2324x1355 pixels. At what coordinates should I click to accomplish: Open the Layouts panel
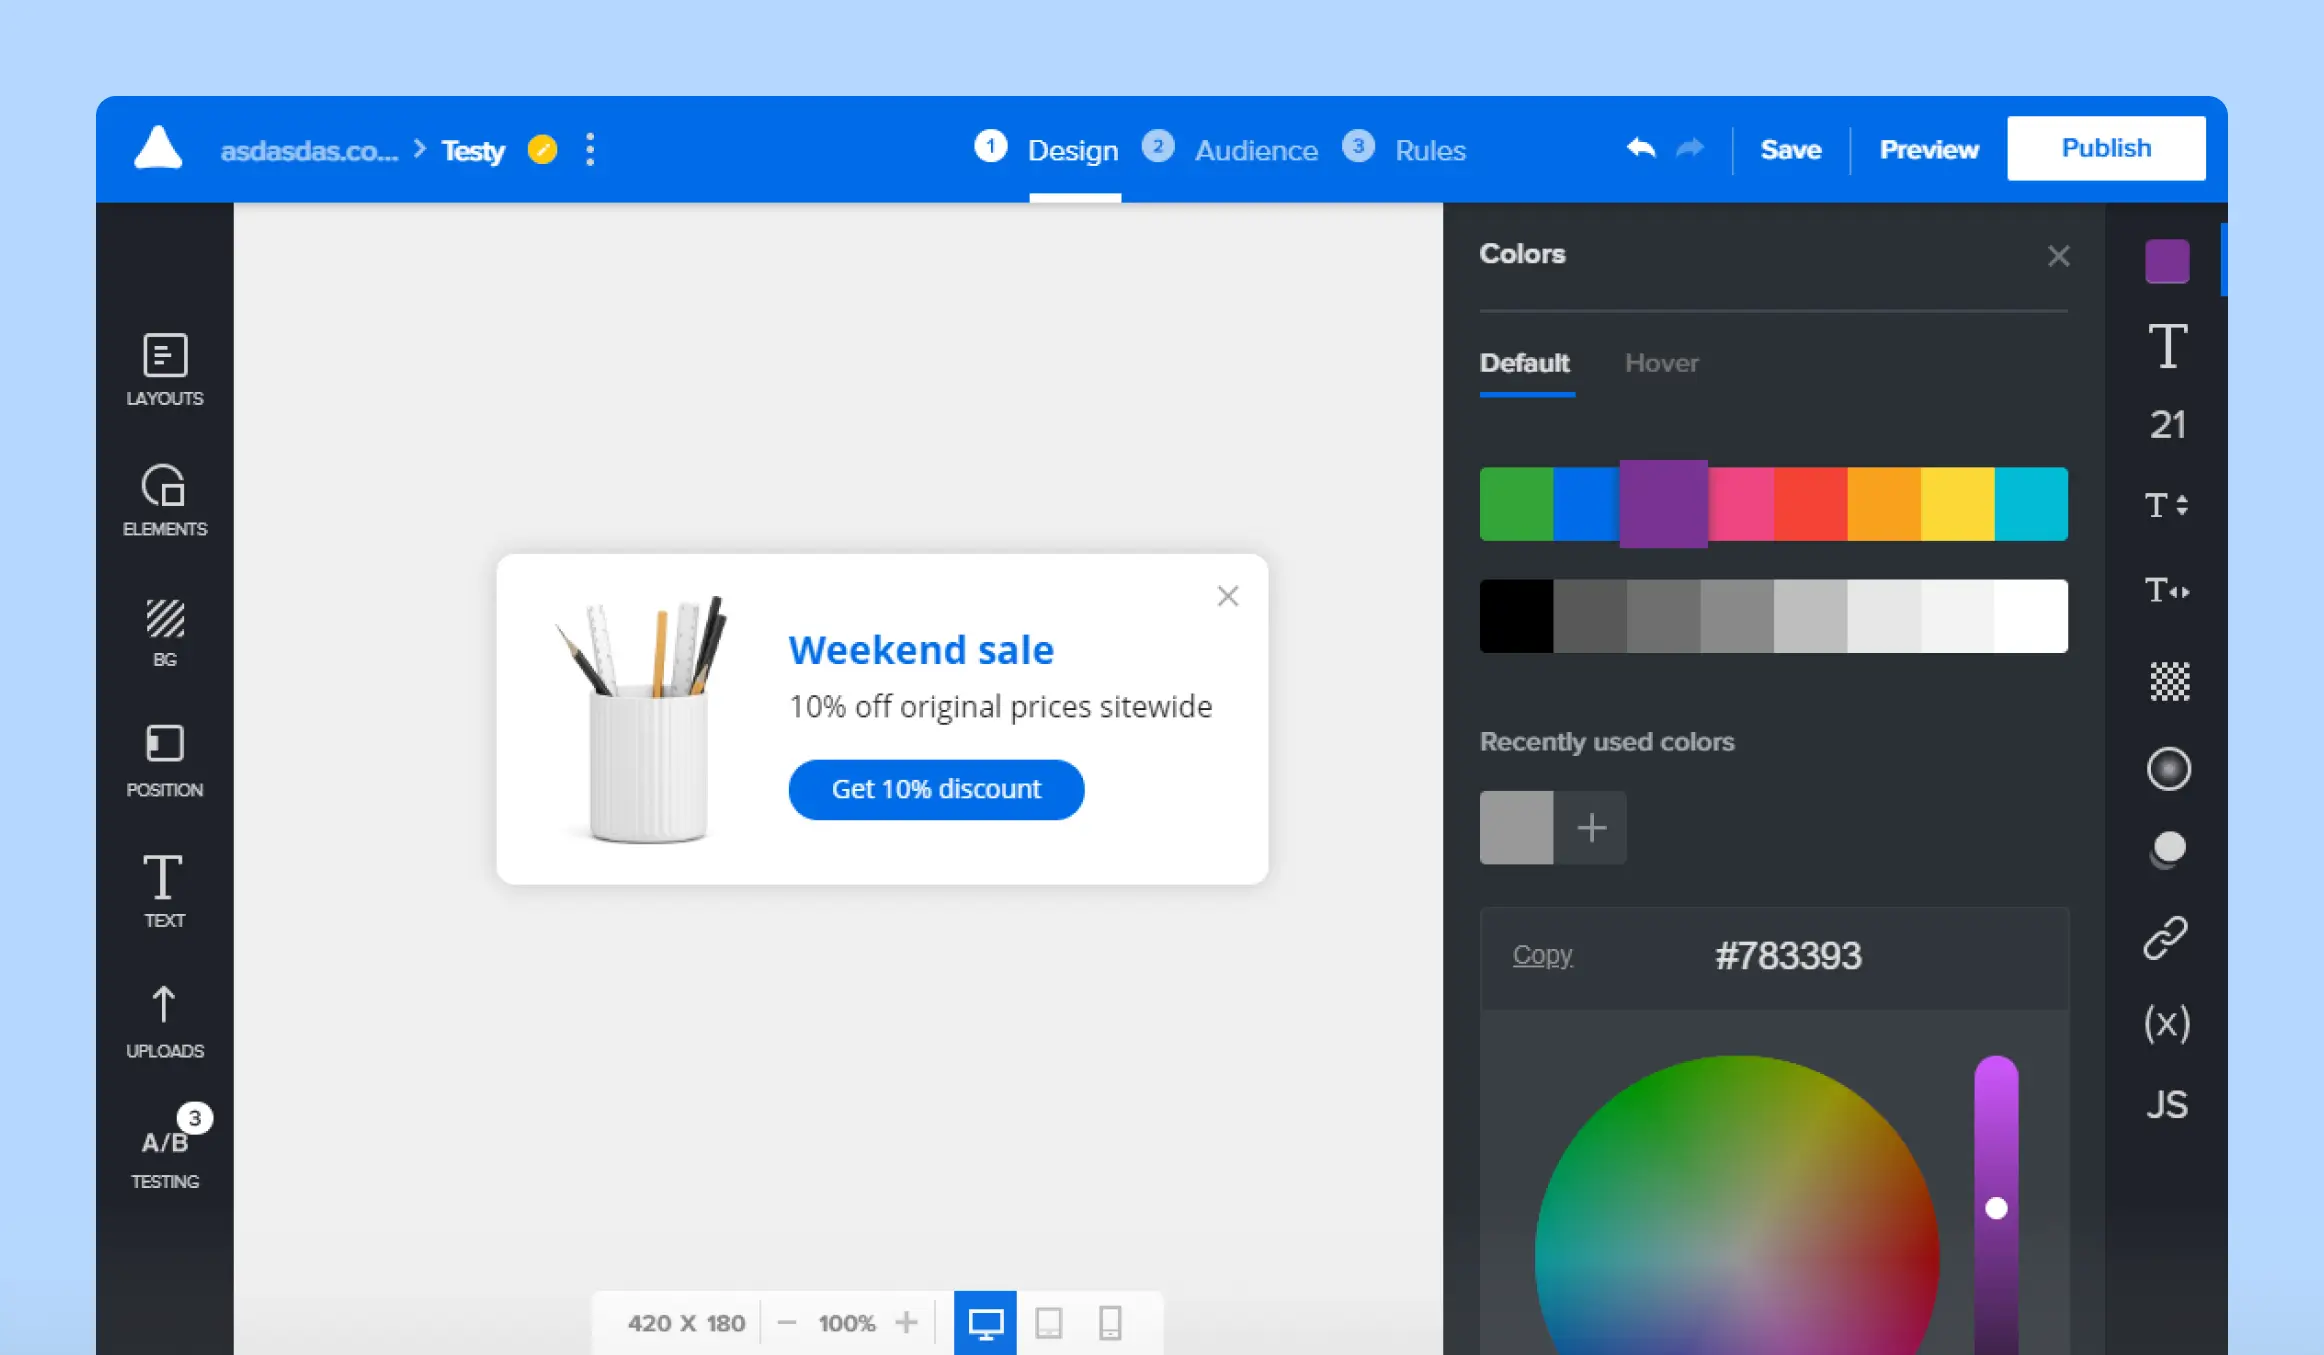165,369
